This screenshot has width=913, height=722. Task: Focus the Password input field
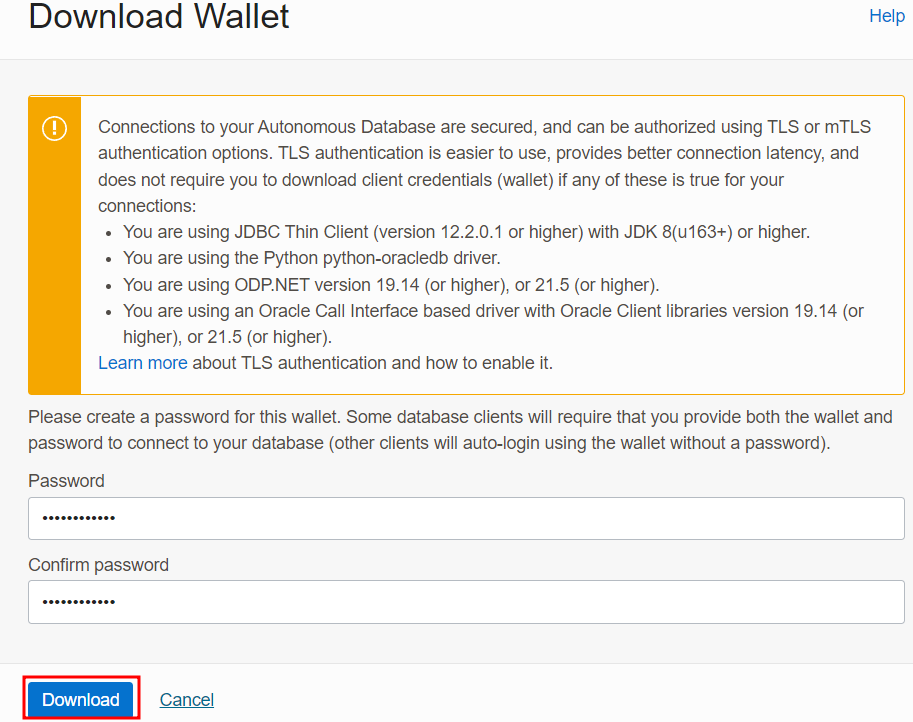click(x=466, y=518)
